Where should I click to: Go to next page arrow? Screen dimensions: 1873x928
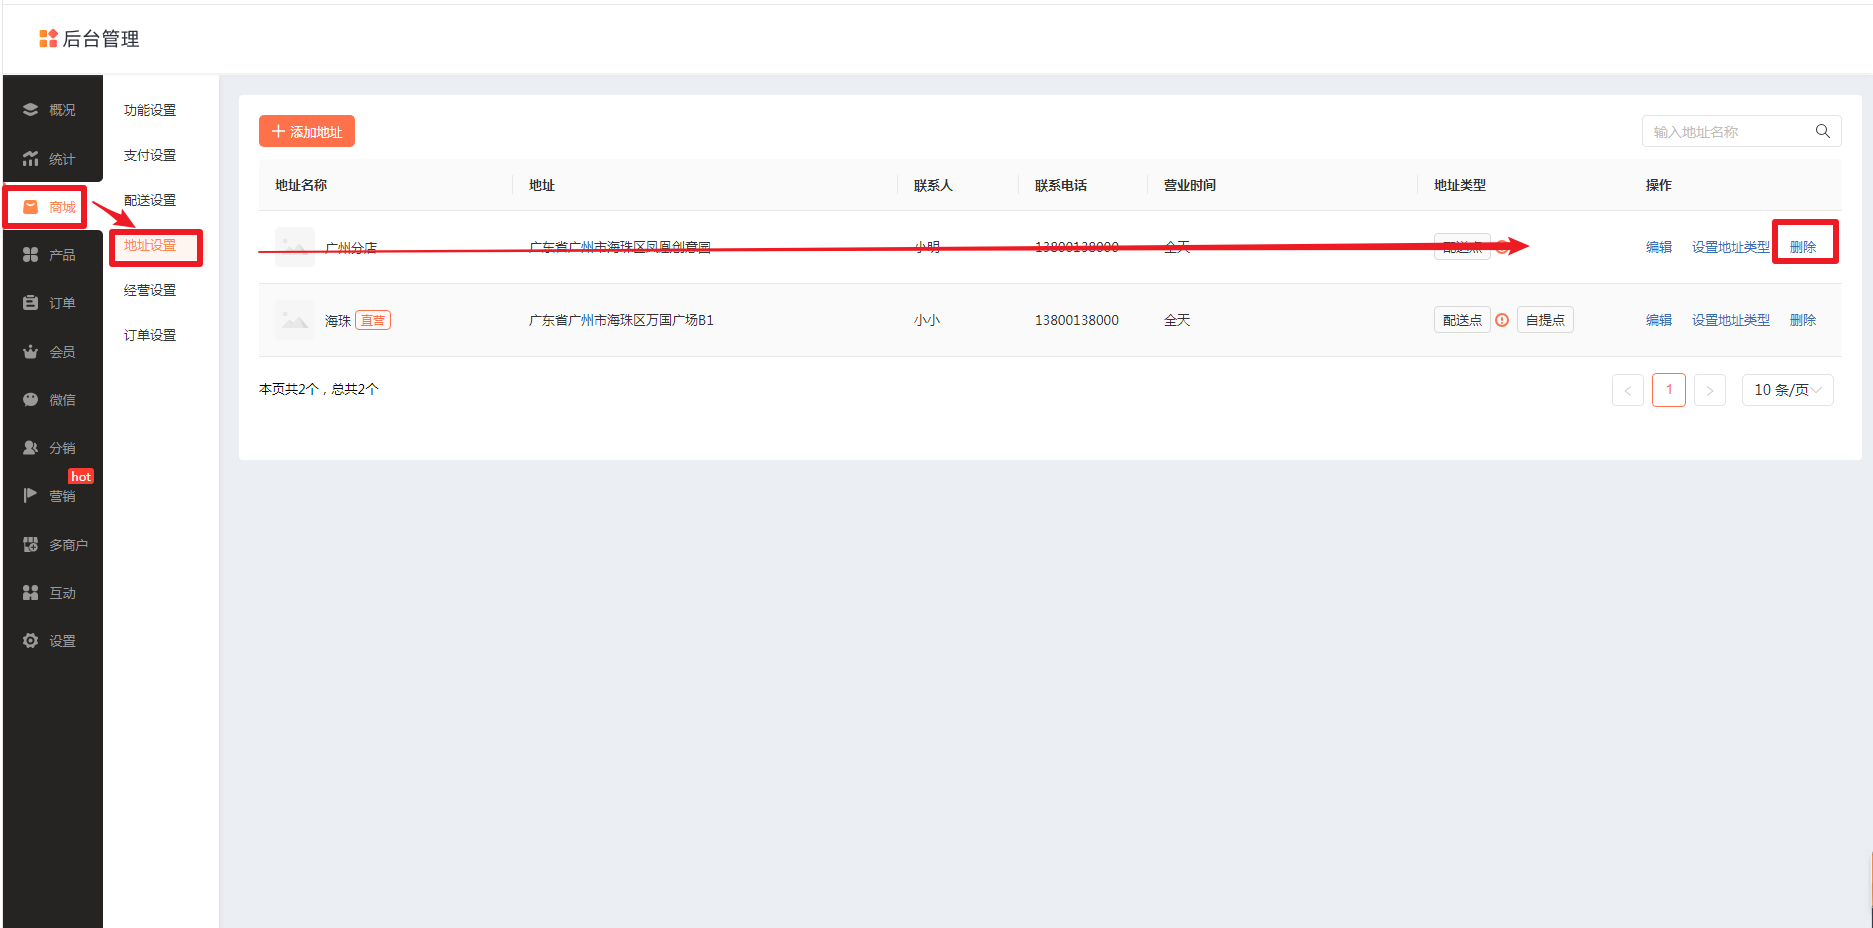[1710, 390]
